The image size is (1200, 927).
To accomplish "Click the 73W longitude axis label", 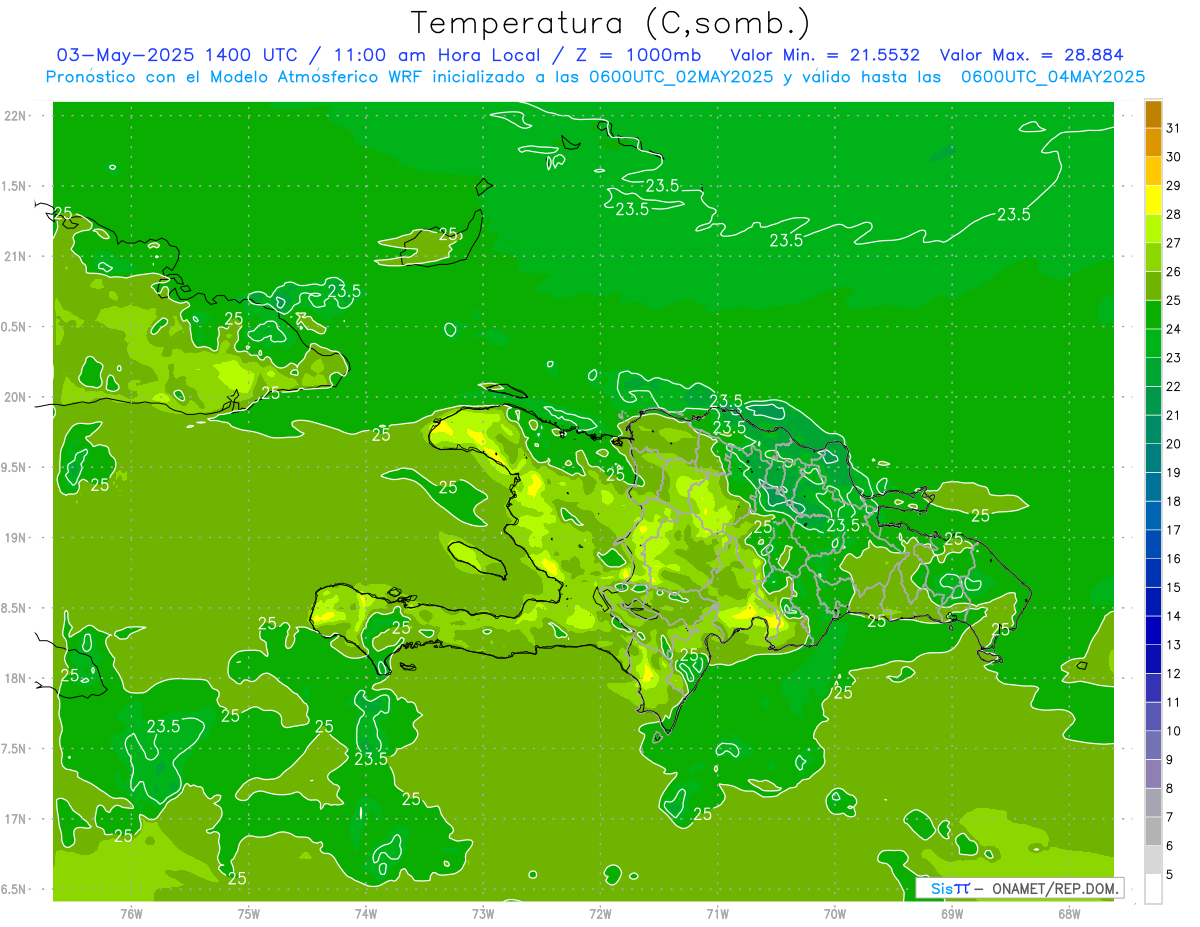I will click(483, 914).
